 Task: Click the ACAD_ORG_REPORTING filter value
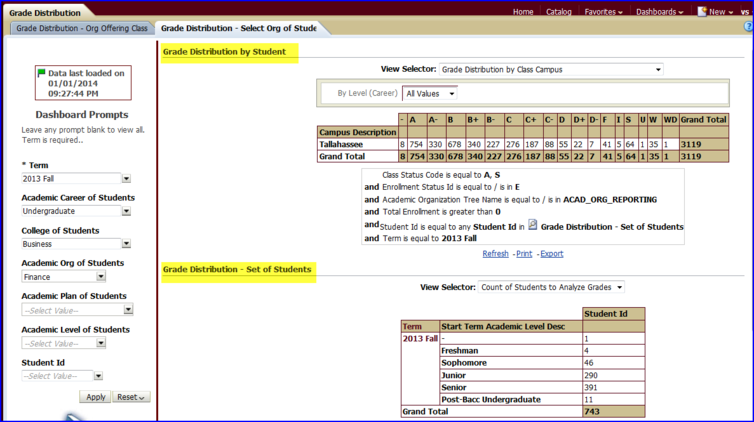coord(610,199)
